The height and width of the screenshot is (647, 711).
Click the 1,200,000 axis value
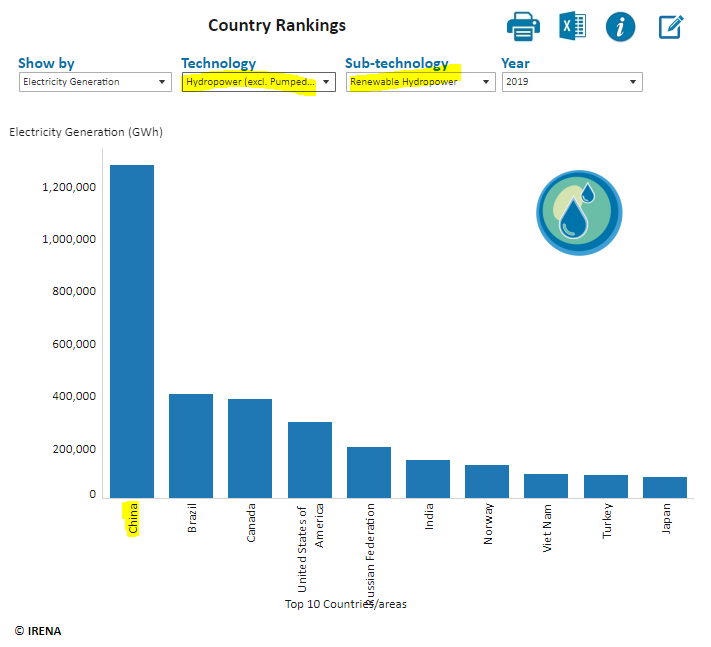point(69,187)
